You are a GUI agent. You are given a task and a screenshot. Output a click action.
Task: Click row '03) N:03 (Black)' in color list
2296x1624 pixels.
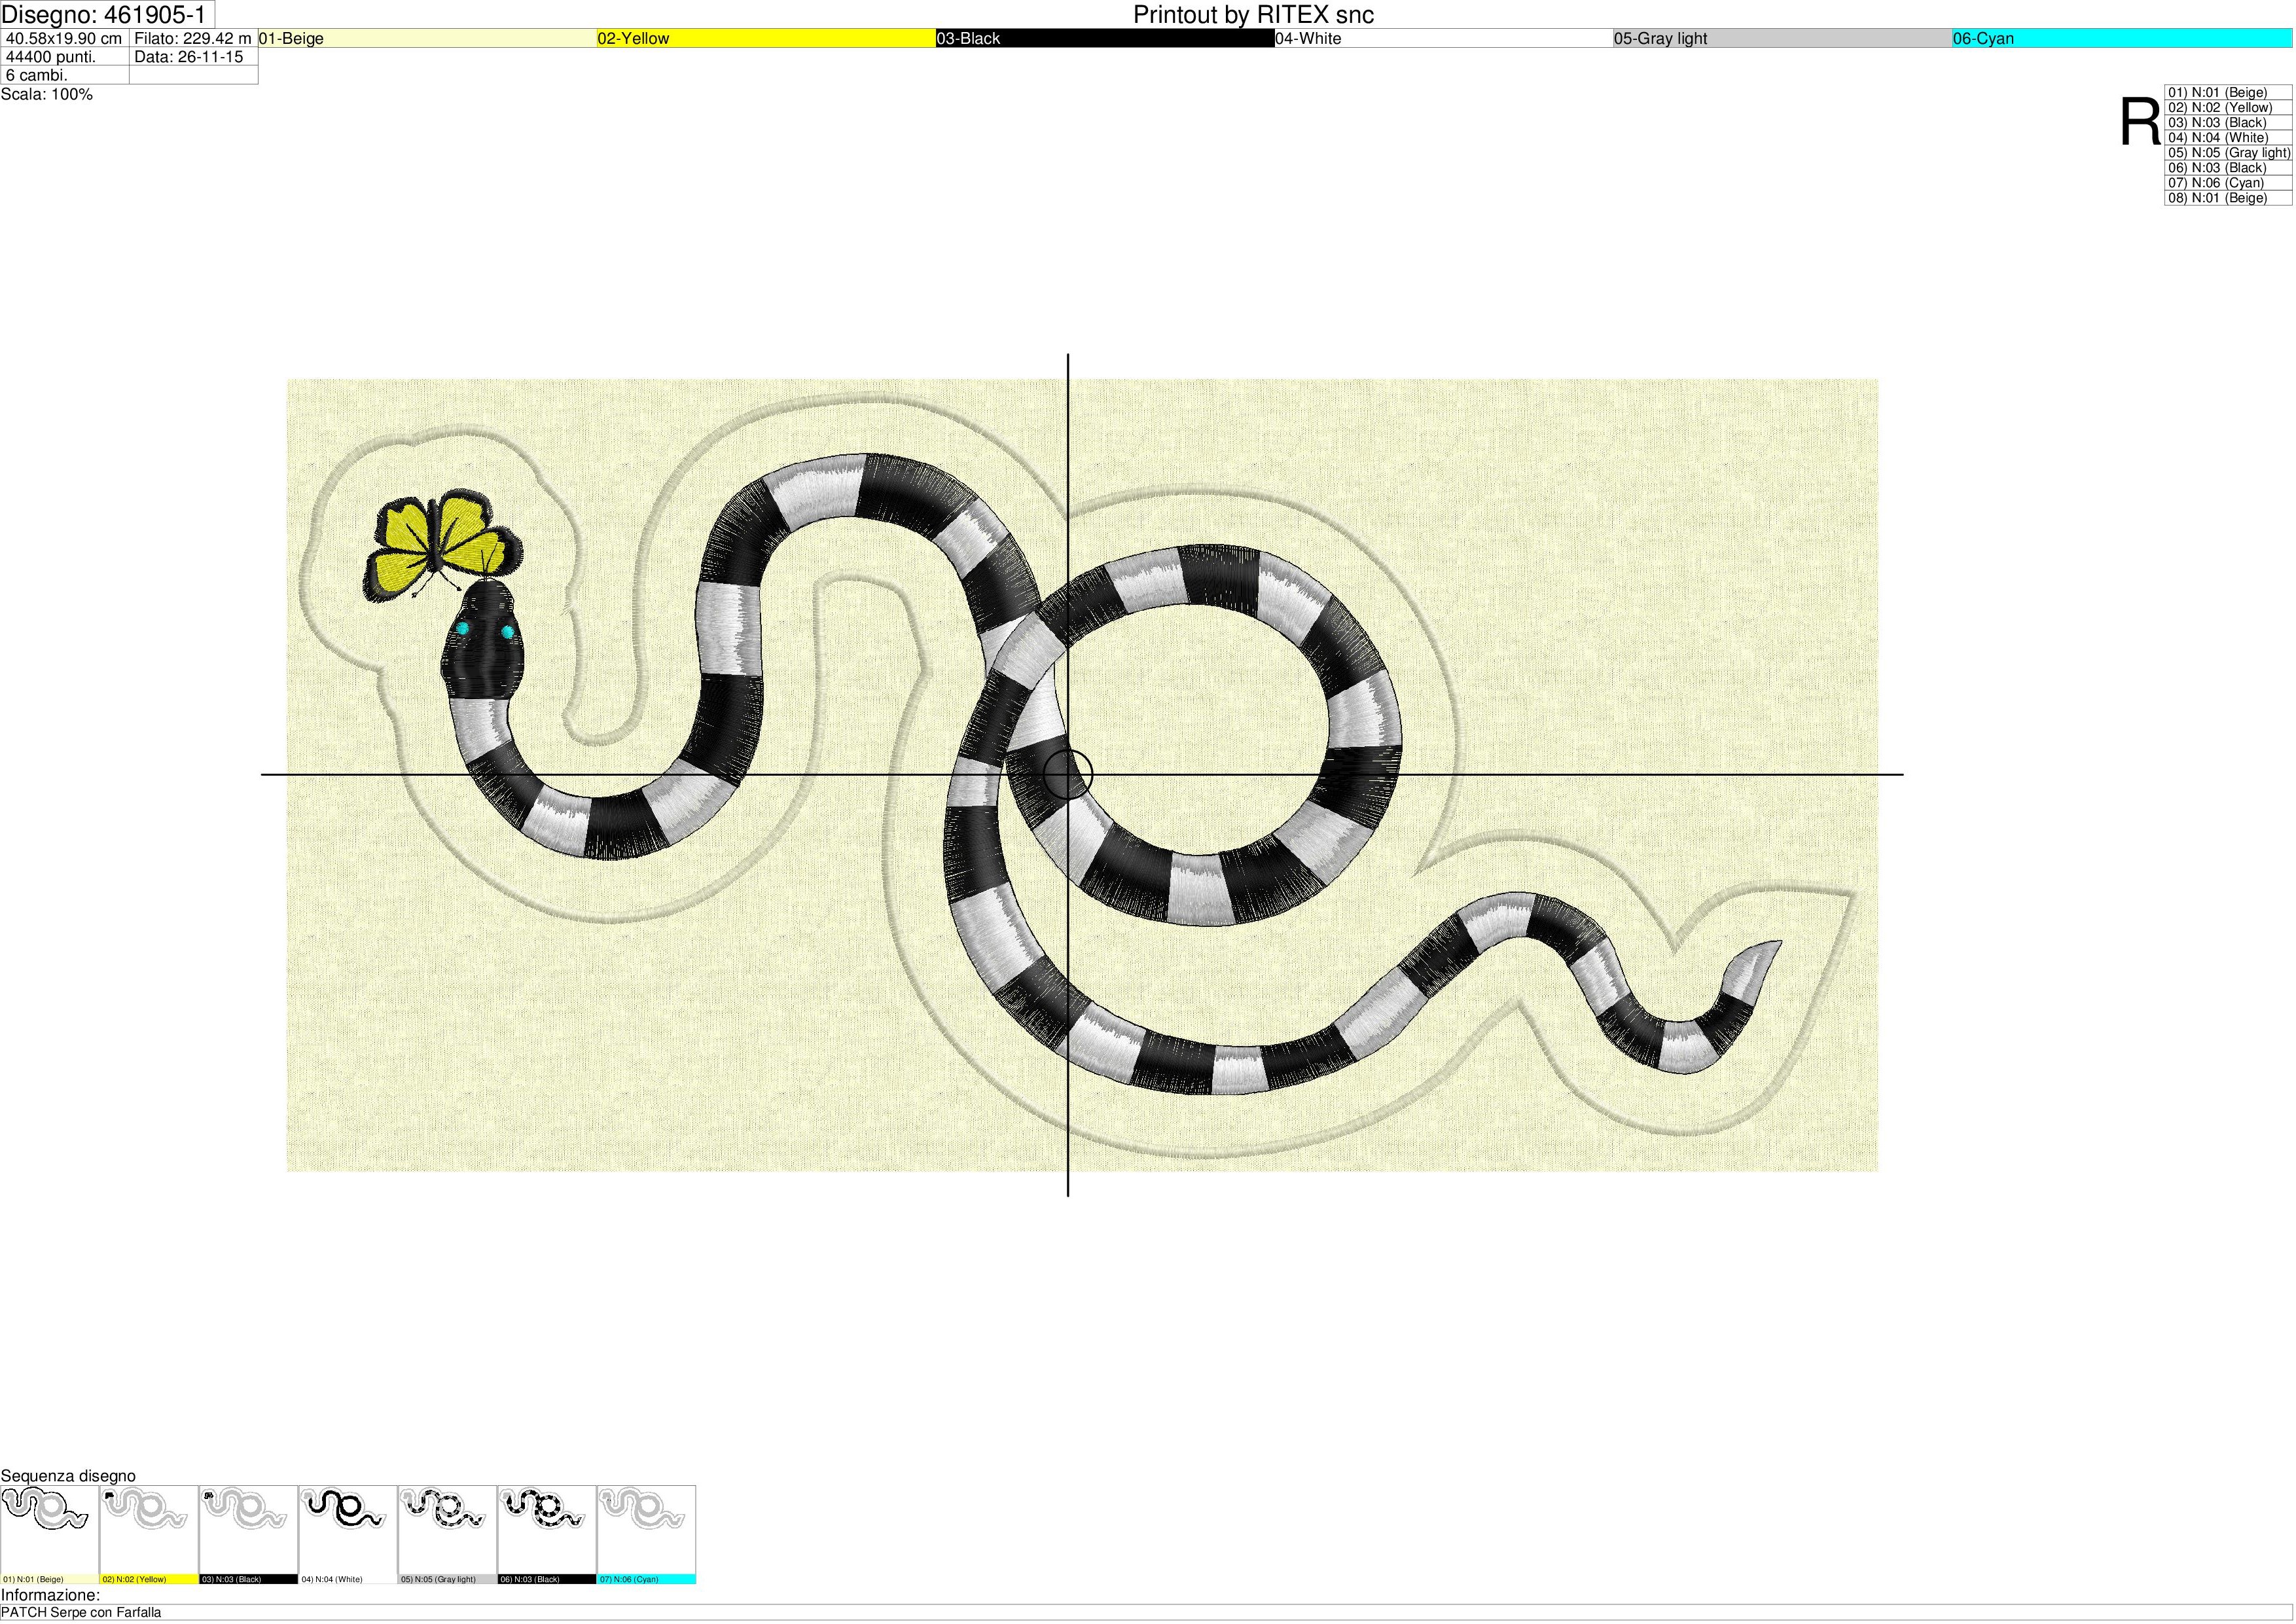point(2229,122)
